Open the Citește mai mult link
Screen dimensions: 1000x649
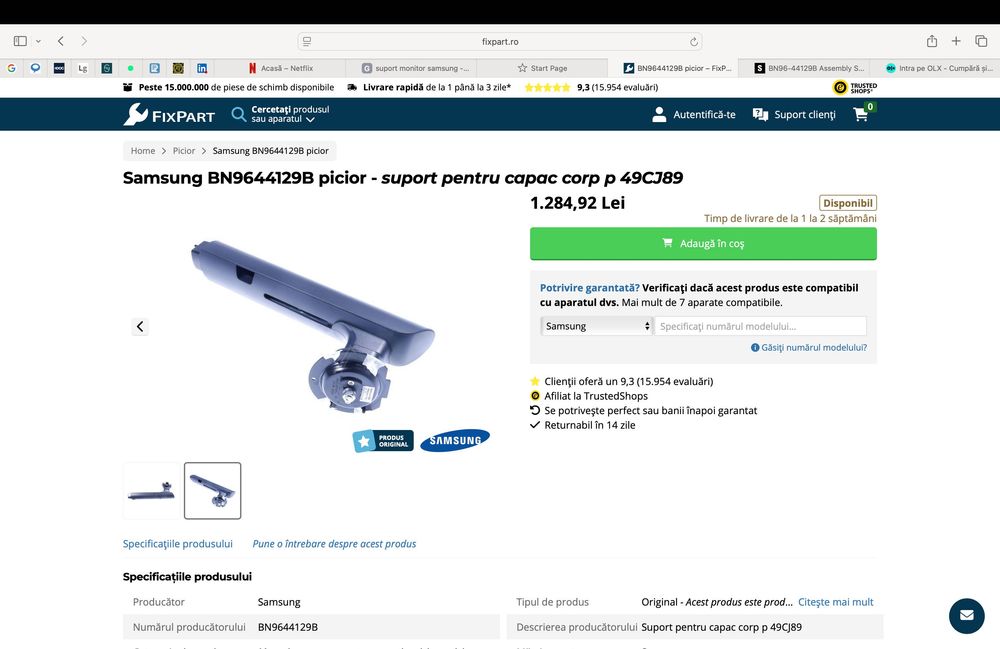[835, 602]
